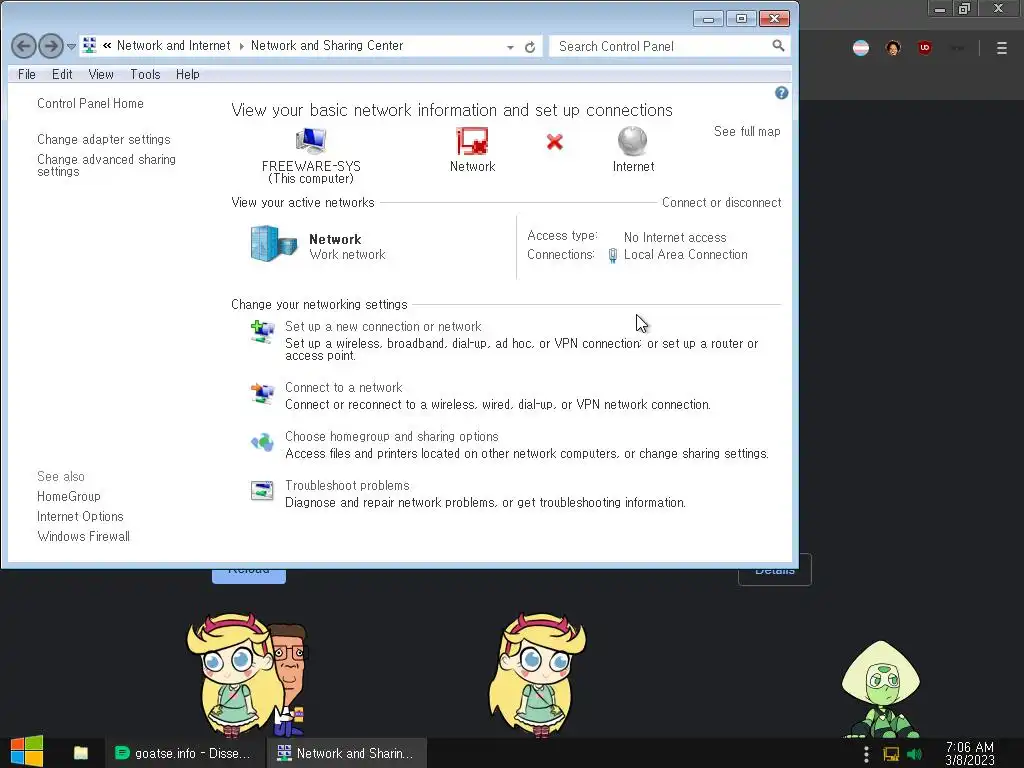This screenshot has height=768, width=1024.
Task: Open See full map link
Action: pos(747,131)
